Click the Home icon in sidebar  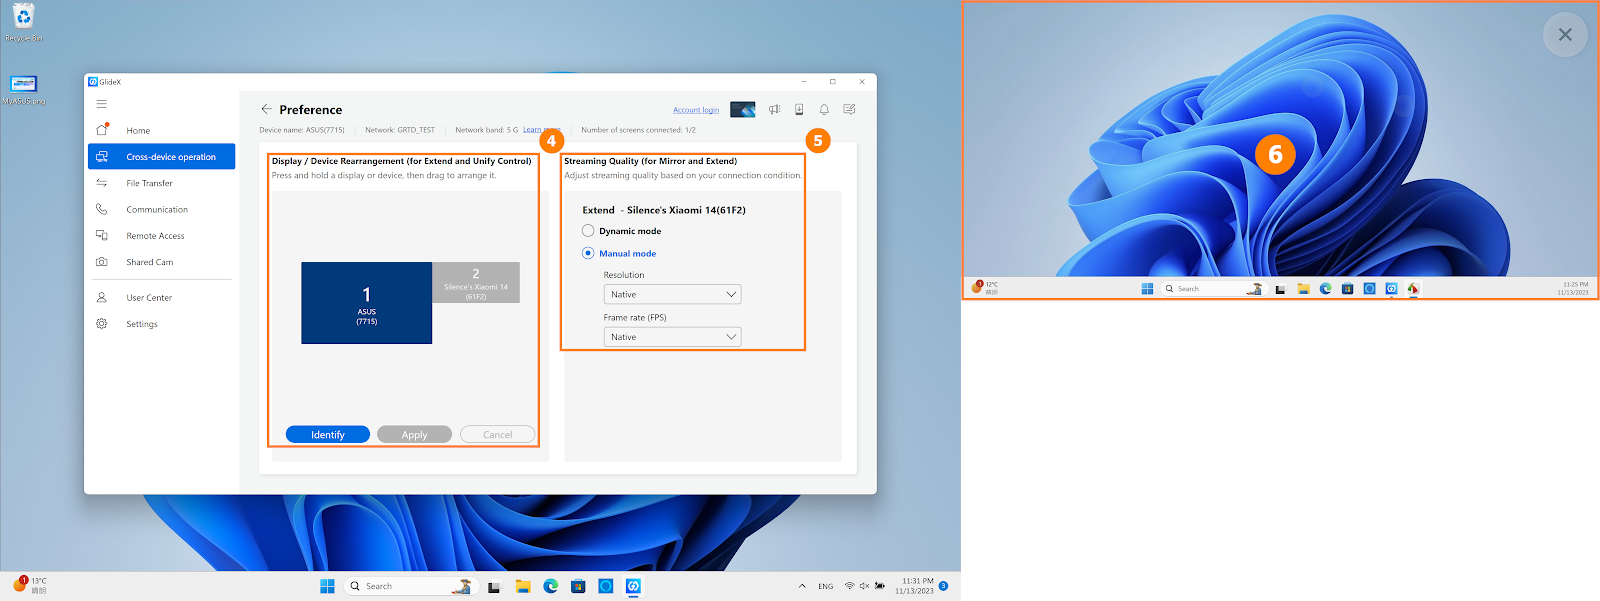tap(102, 130)
